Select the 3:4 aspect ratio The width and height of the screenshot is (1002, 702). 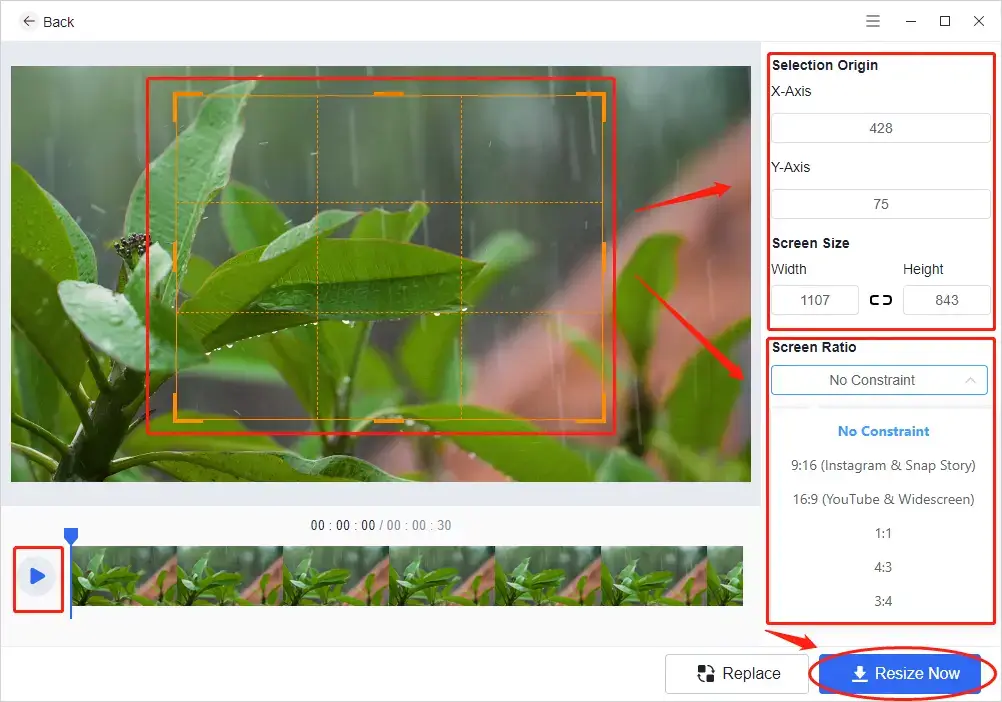(x=882, y=601)
